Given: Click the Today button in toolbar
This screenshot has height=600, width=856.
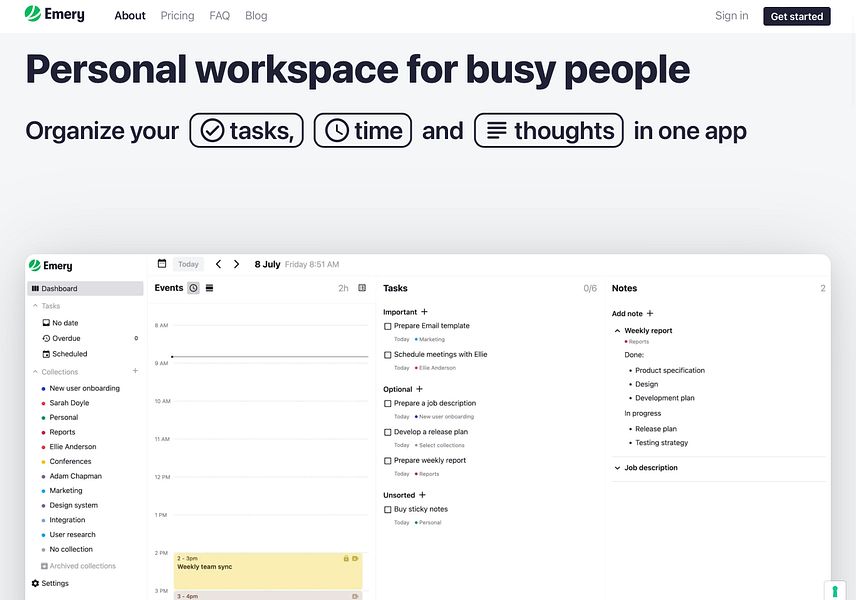Looking at the screenshot, I should [x=188, y=264].
